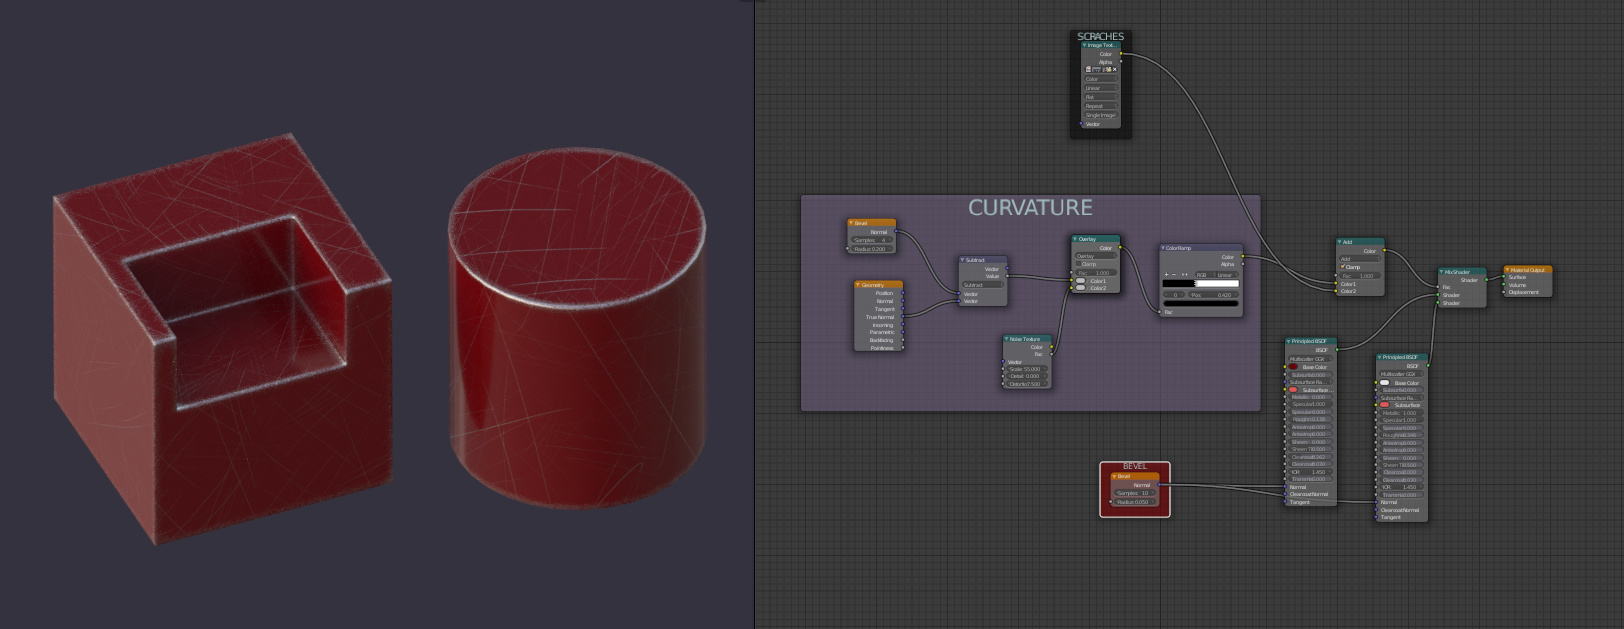
Task: Click the Radius 0.200 field in Bevel node
Action: click(872, 249)
